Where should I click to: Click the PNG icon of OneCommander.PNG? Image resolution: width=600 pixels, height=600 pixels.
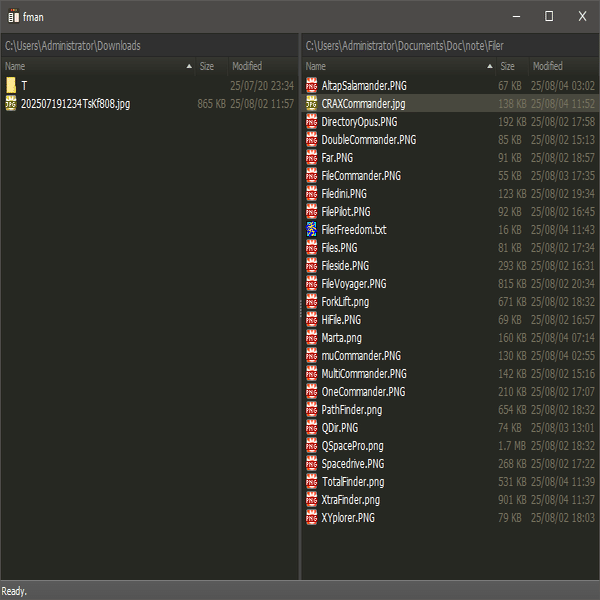311,391
